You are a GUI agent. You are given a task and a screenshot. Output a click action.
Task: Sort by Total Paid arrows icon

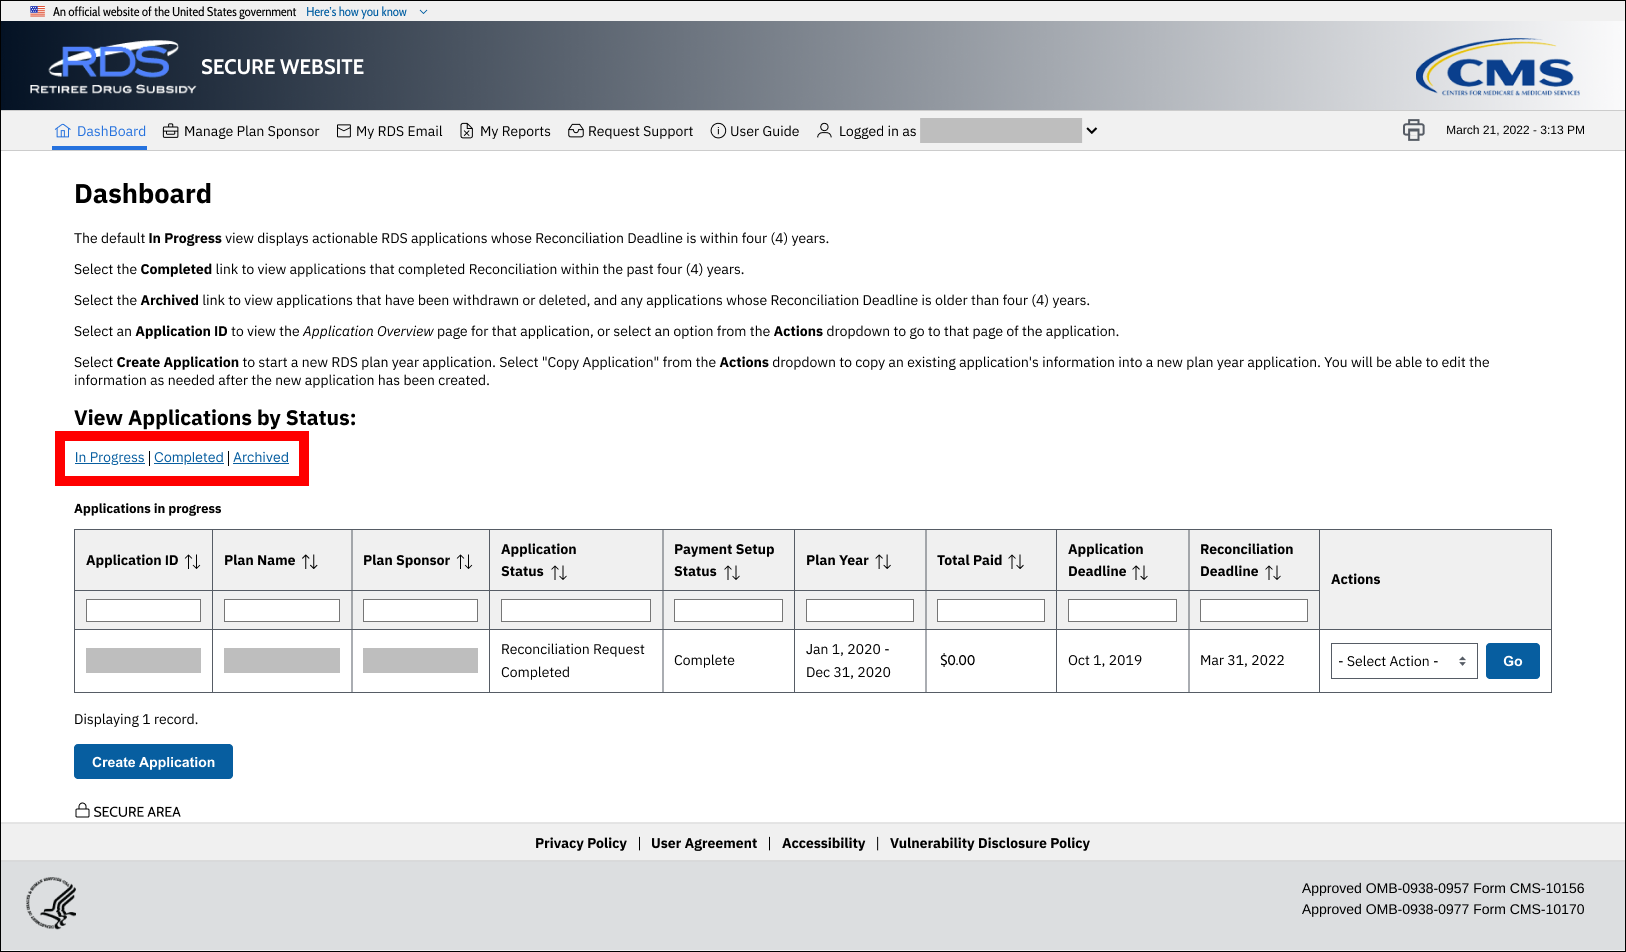click(x=1016, y=561)
